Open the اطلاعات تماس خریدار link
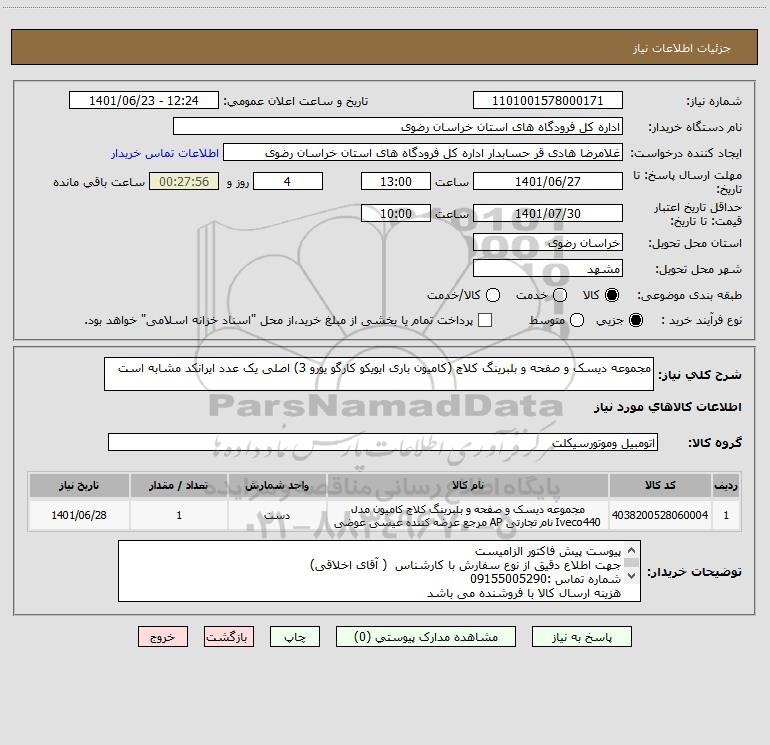 [165, 153]
